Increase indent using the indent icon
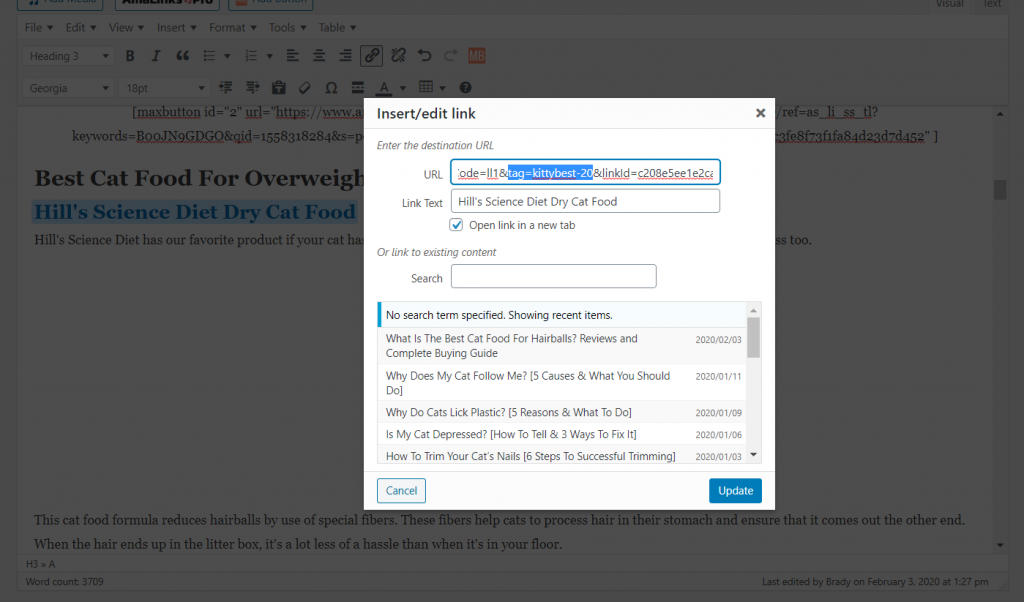The image size is (1024, 602). (252, 87)
